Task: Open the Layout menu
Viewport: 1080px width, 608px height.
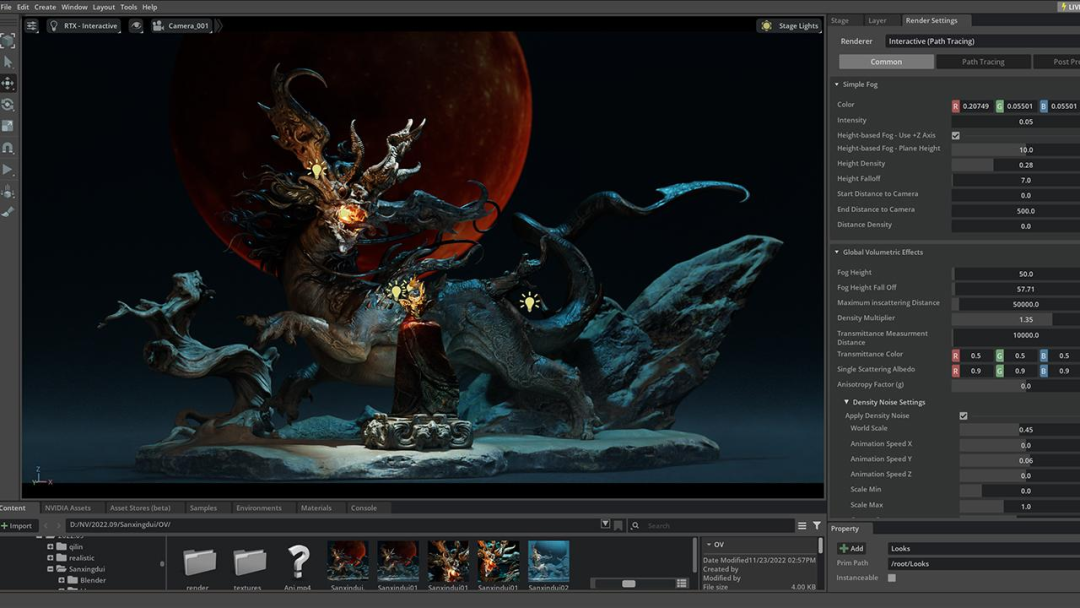Action: [x=104, y=7]
